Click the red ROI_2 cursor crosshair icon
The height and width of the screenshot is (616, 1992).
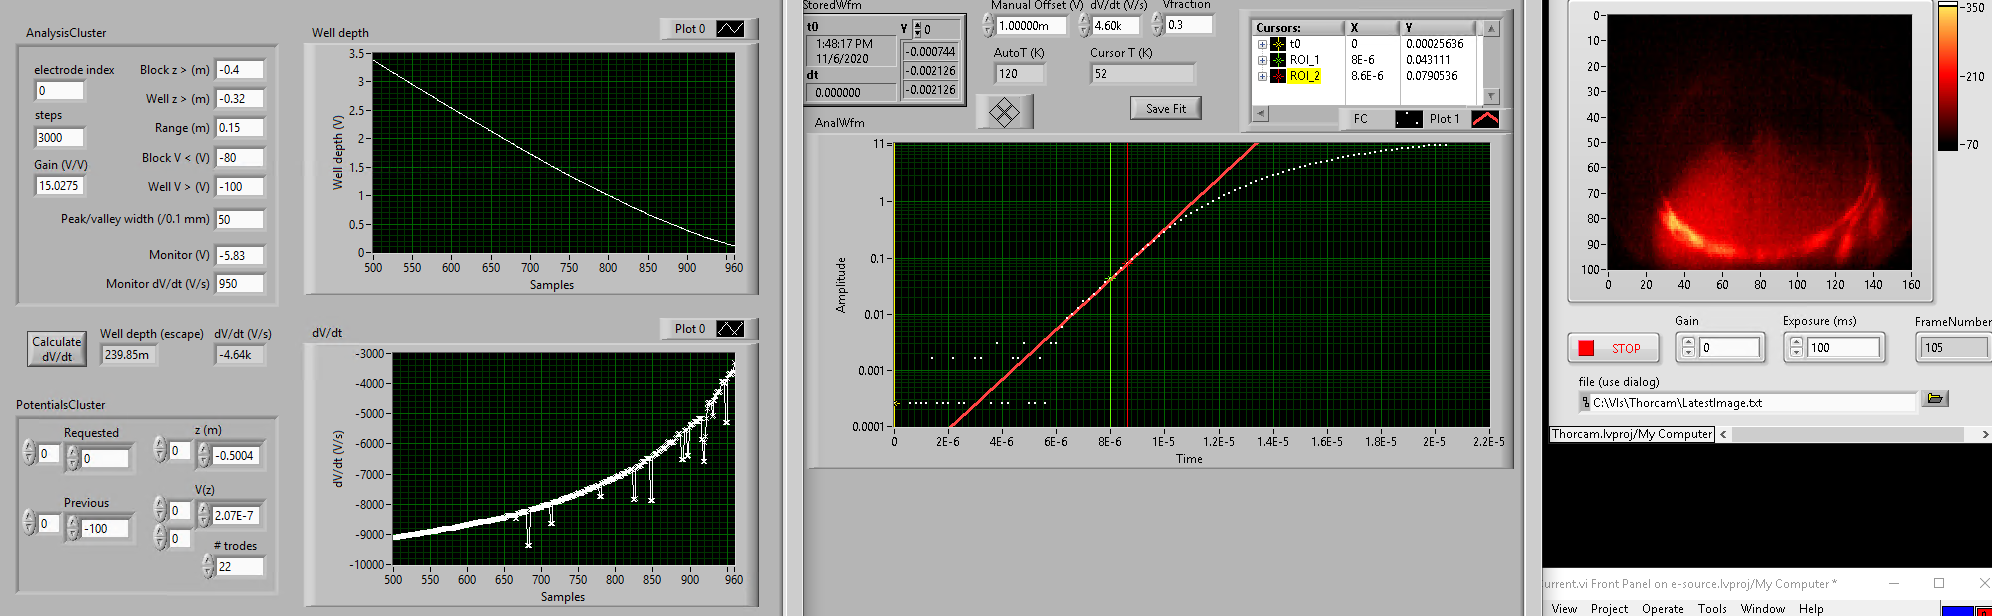click(1278, 76)
